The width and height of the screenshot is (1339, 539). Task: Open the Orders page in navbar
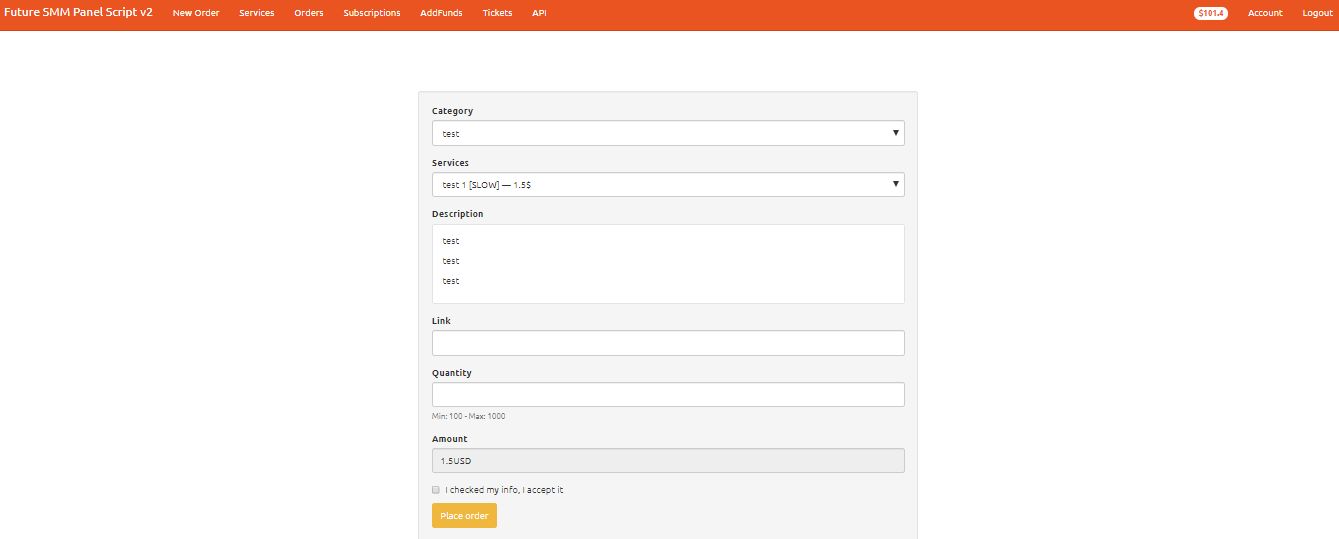(x=309, y=13)
